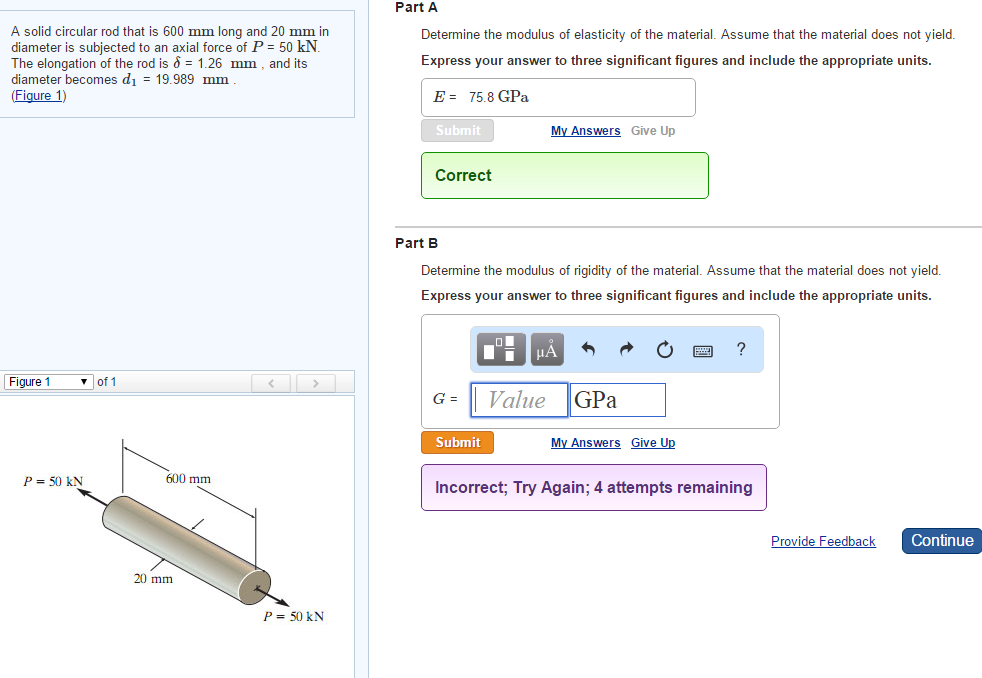Click the help question mark icon
982x678 pixels.
pyautogui.click(x=741, y=349)
